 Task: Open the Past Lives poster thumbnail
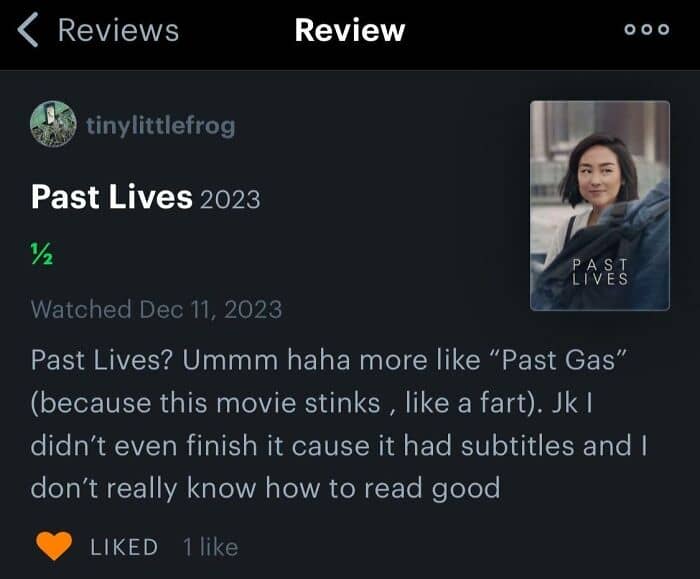[600, 205]
